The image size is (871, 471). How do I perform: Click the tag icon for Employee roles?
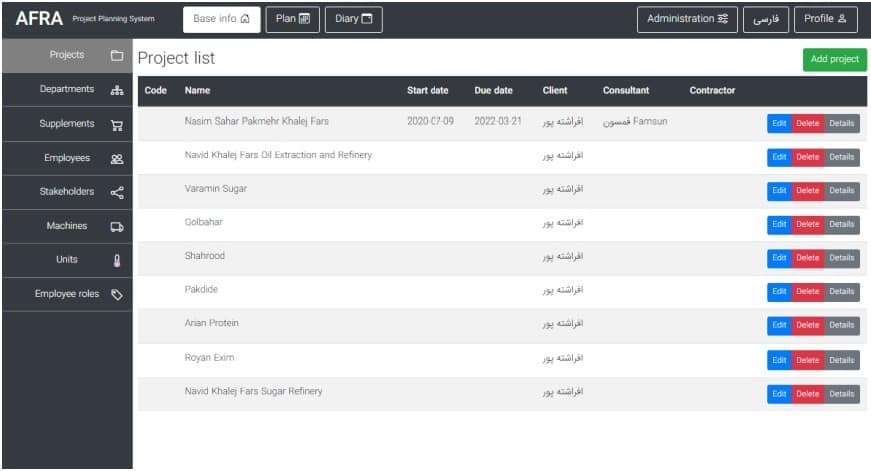tap(116, 294)
